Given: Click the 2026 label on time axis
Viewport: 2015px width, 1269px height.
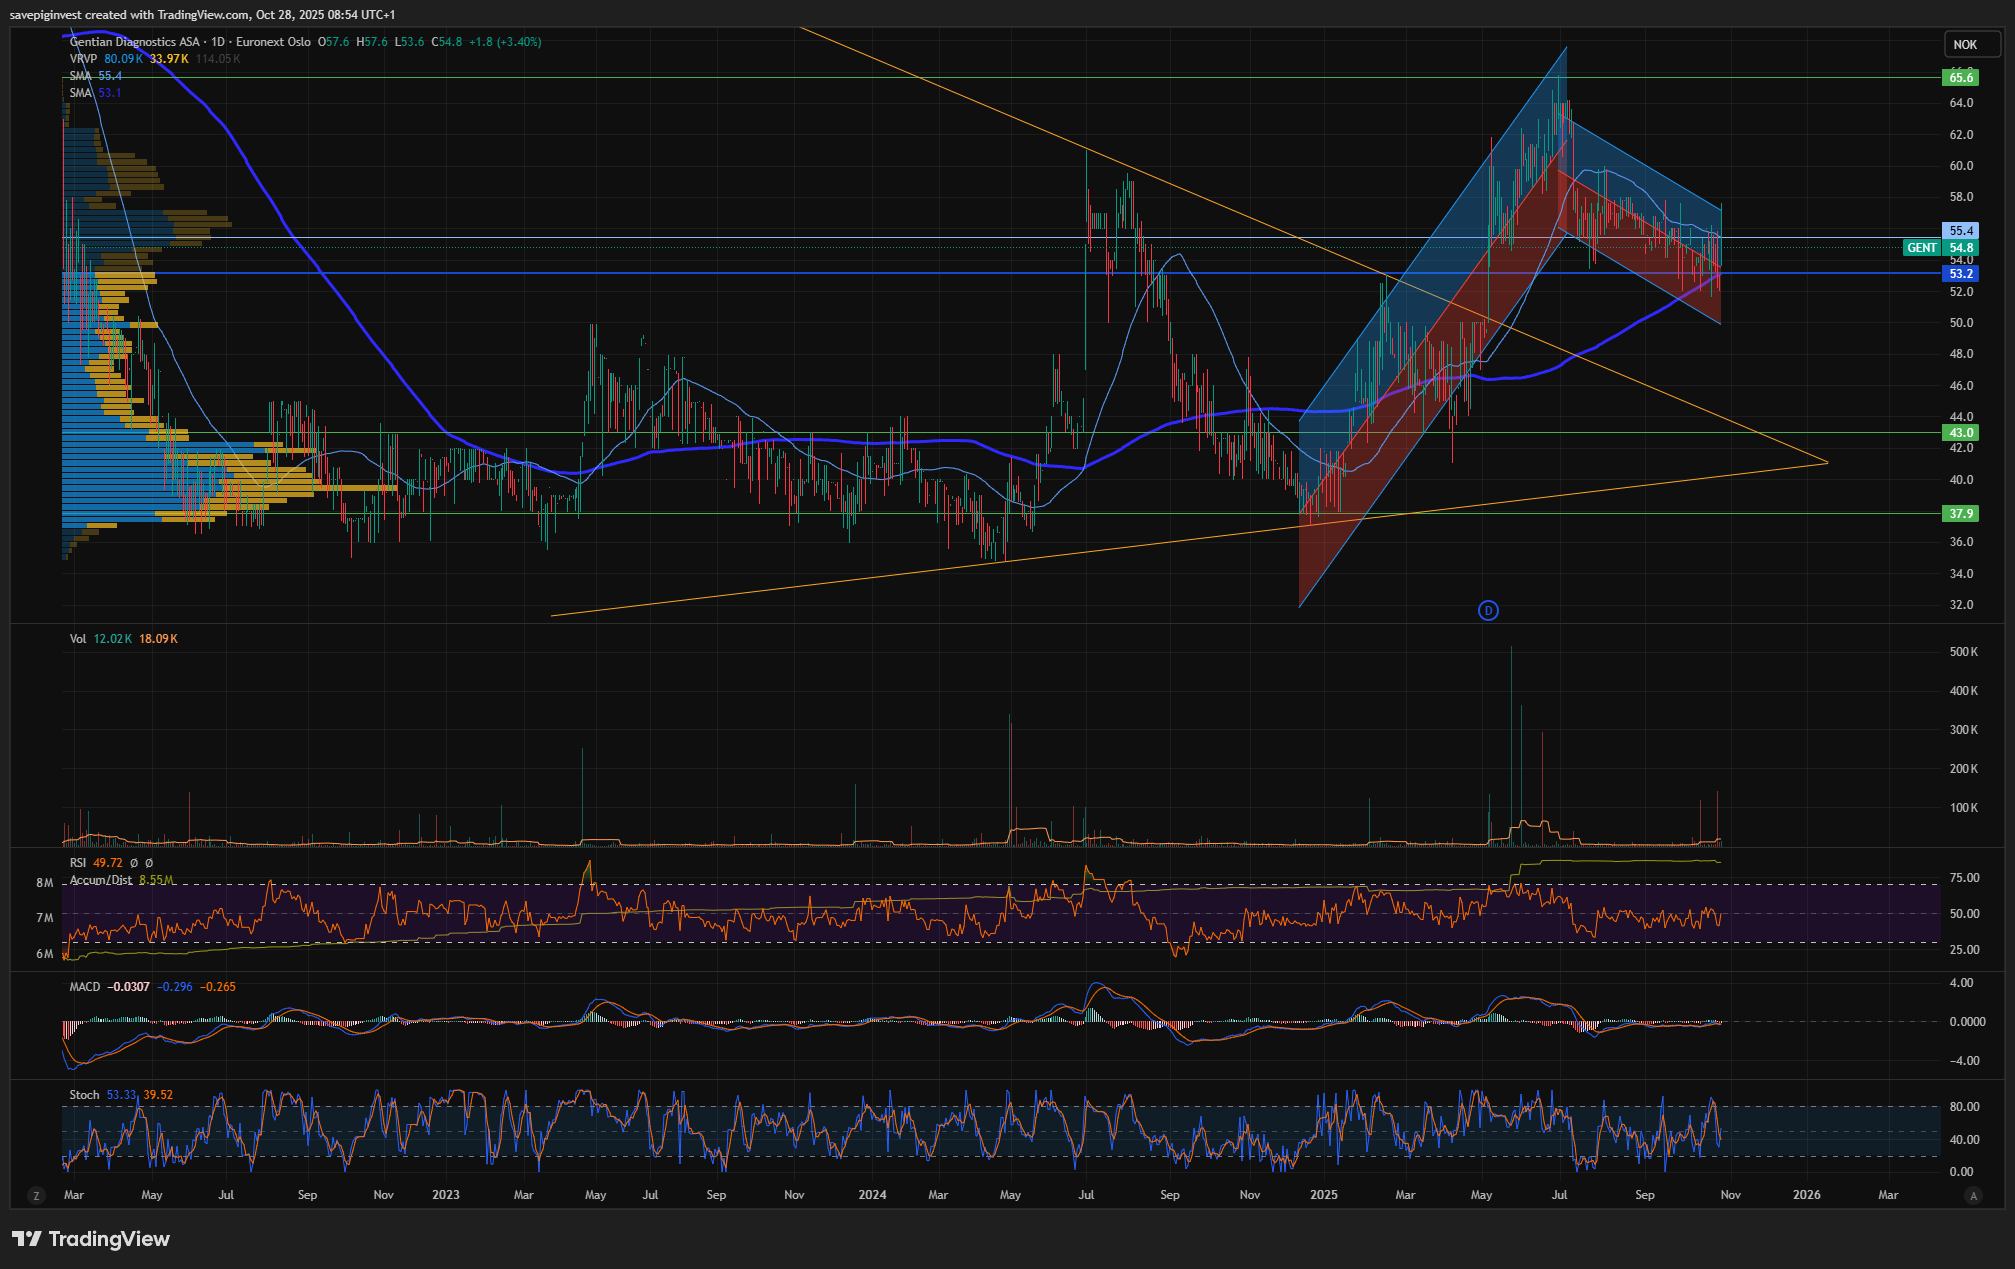Looking at the screenshot, I should pyautogui.click(x=1806, y=1195).
